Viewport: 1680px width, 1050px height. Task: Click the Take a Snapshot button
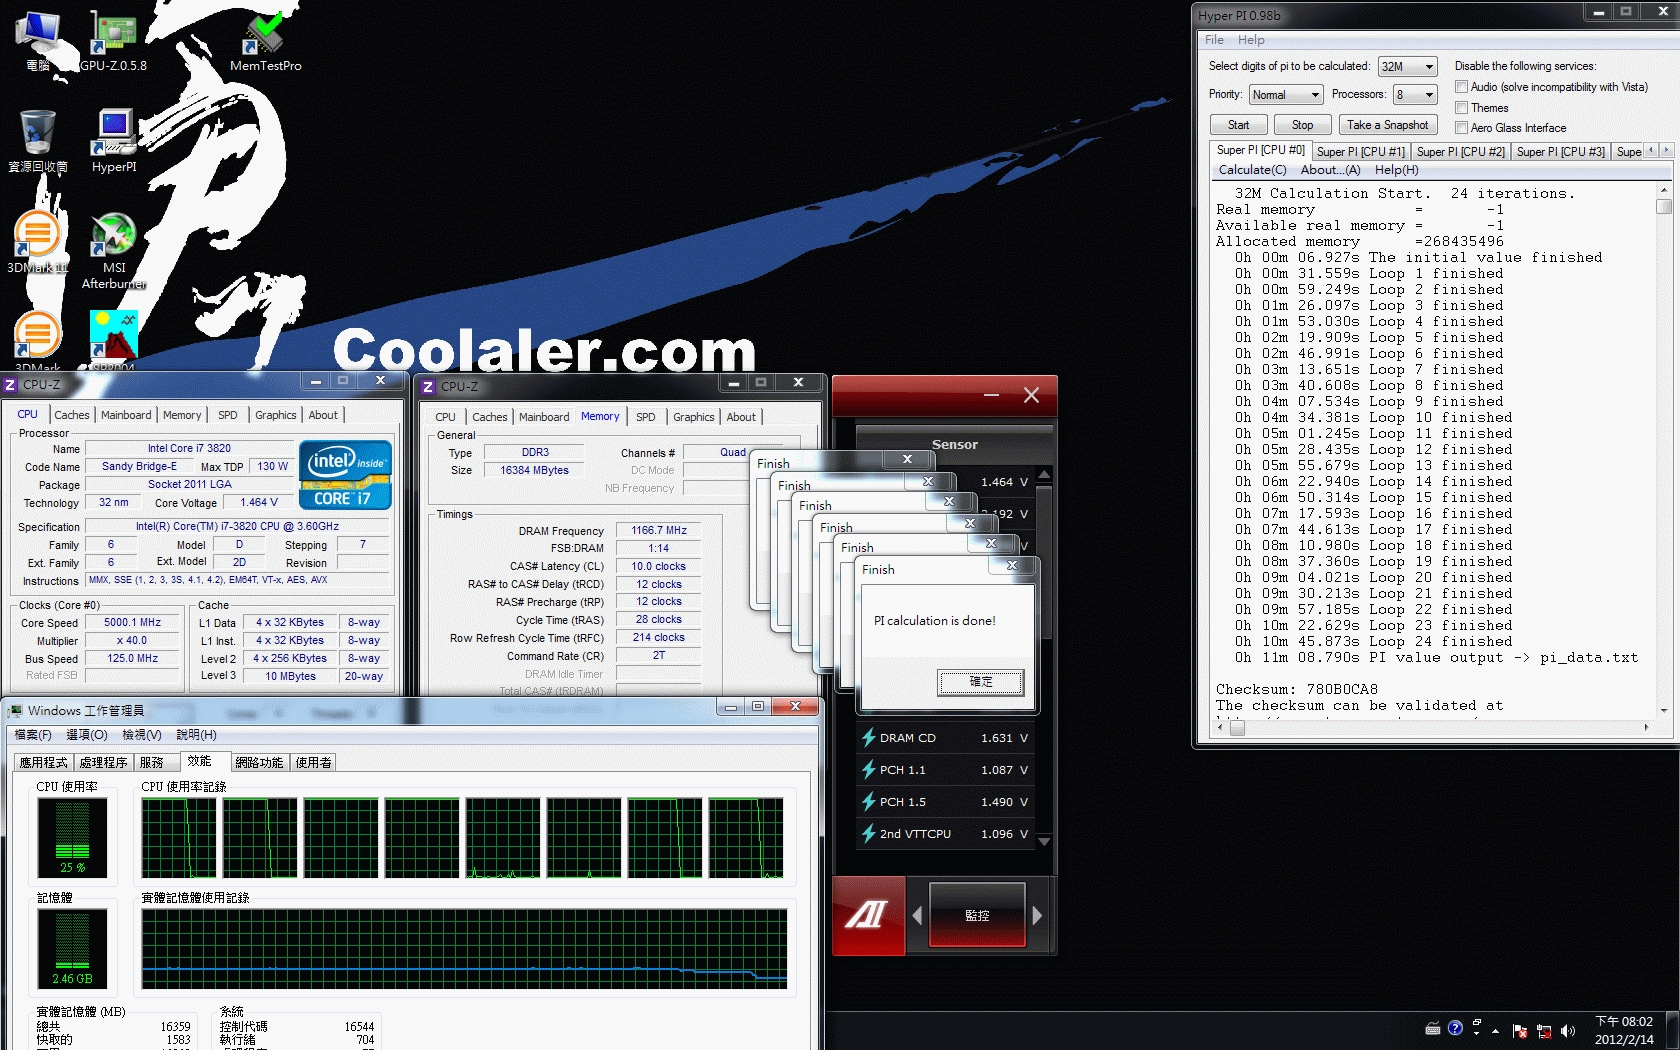pos(1387,125)
